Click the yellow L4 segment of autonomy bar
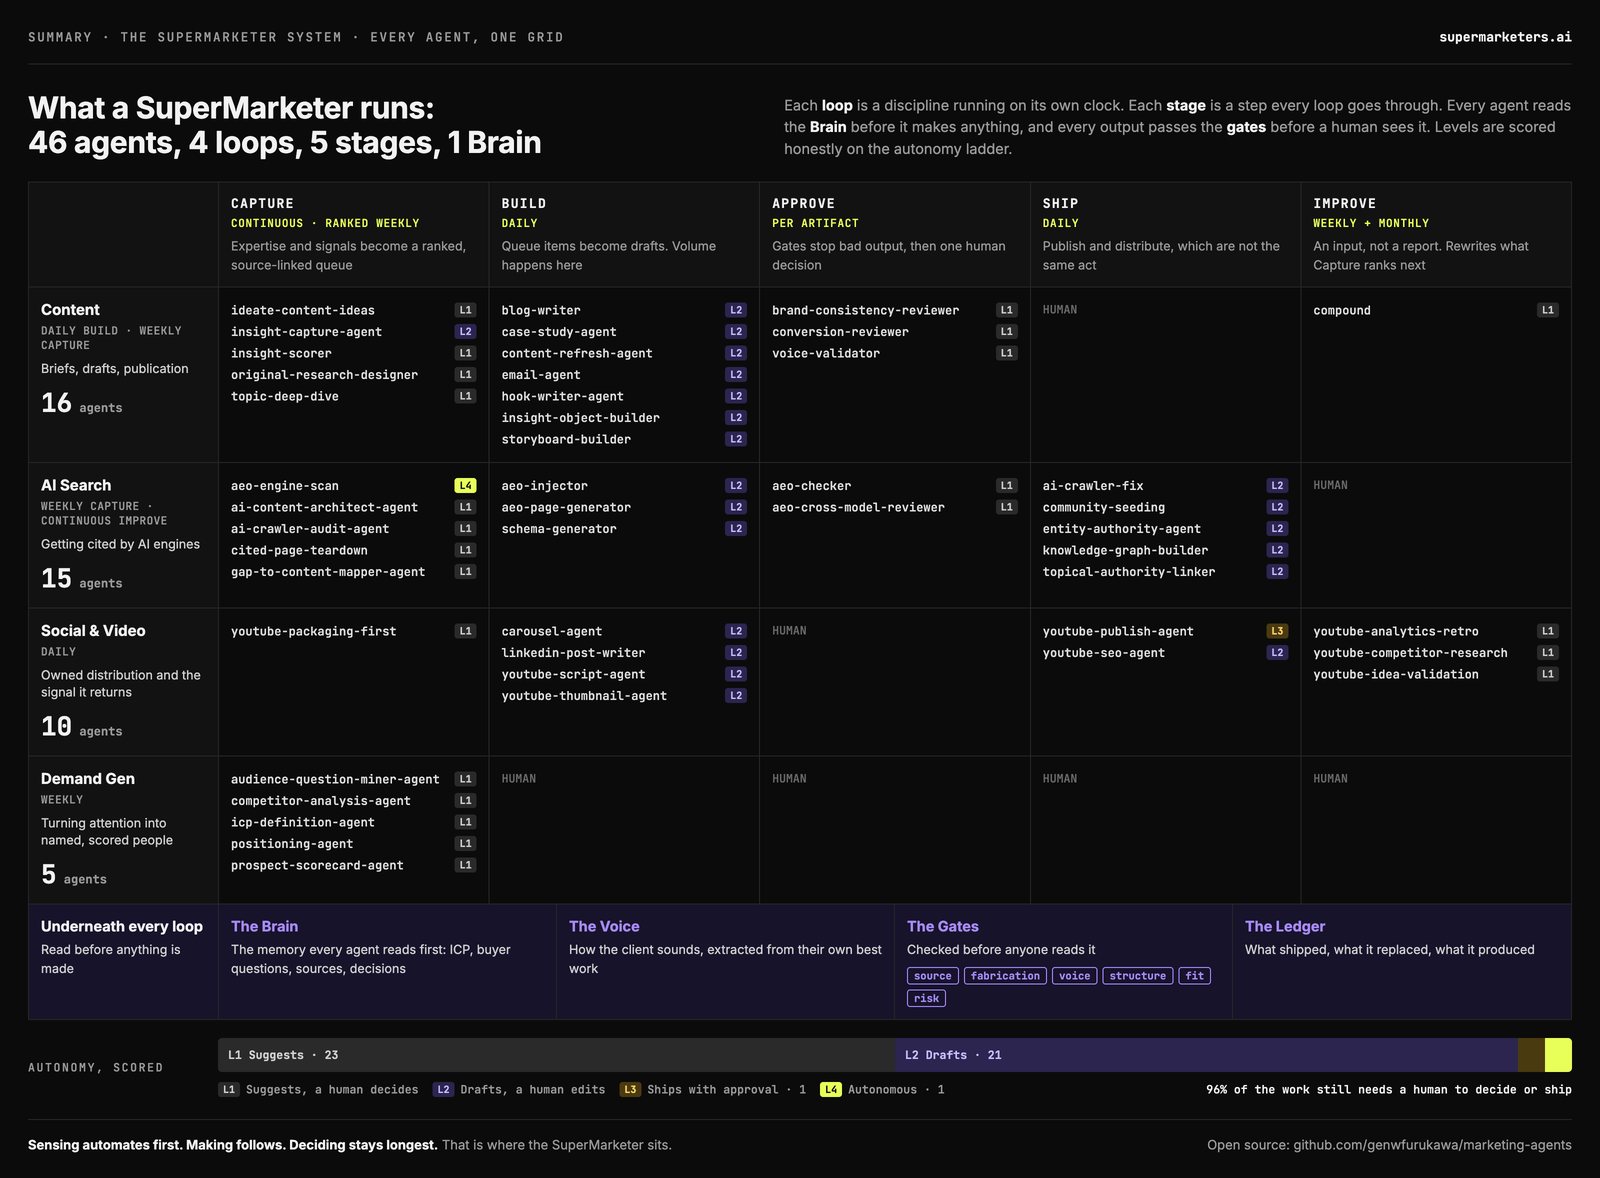This screenshot has height=1178, width=1600. [1558, 1055]
